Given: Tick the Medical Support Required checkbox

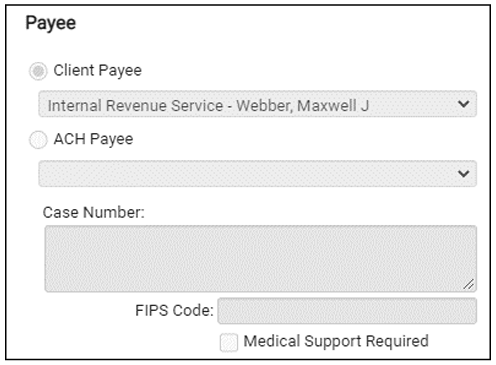Looking at the screenshot, I should 229,342.
